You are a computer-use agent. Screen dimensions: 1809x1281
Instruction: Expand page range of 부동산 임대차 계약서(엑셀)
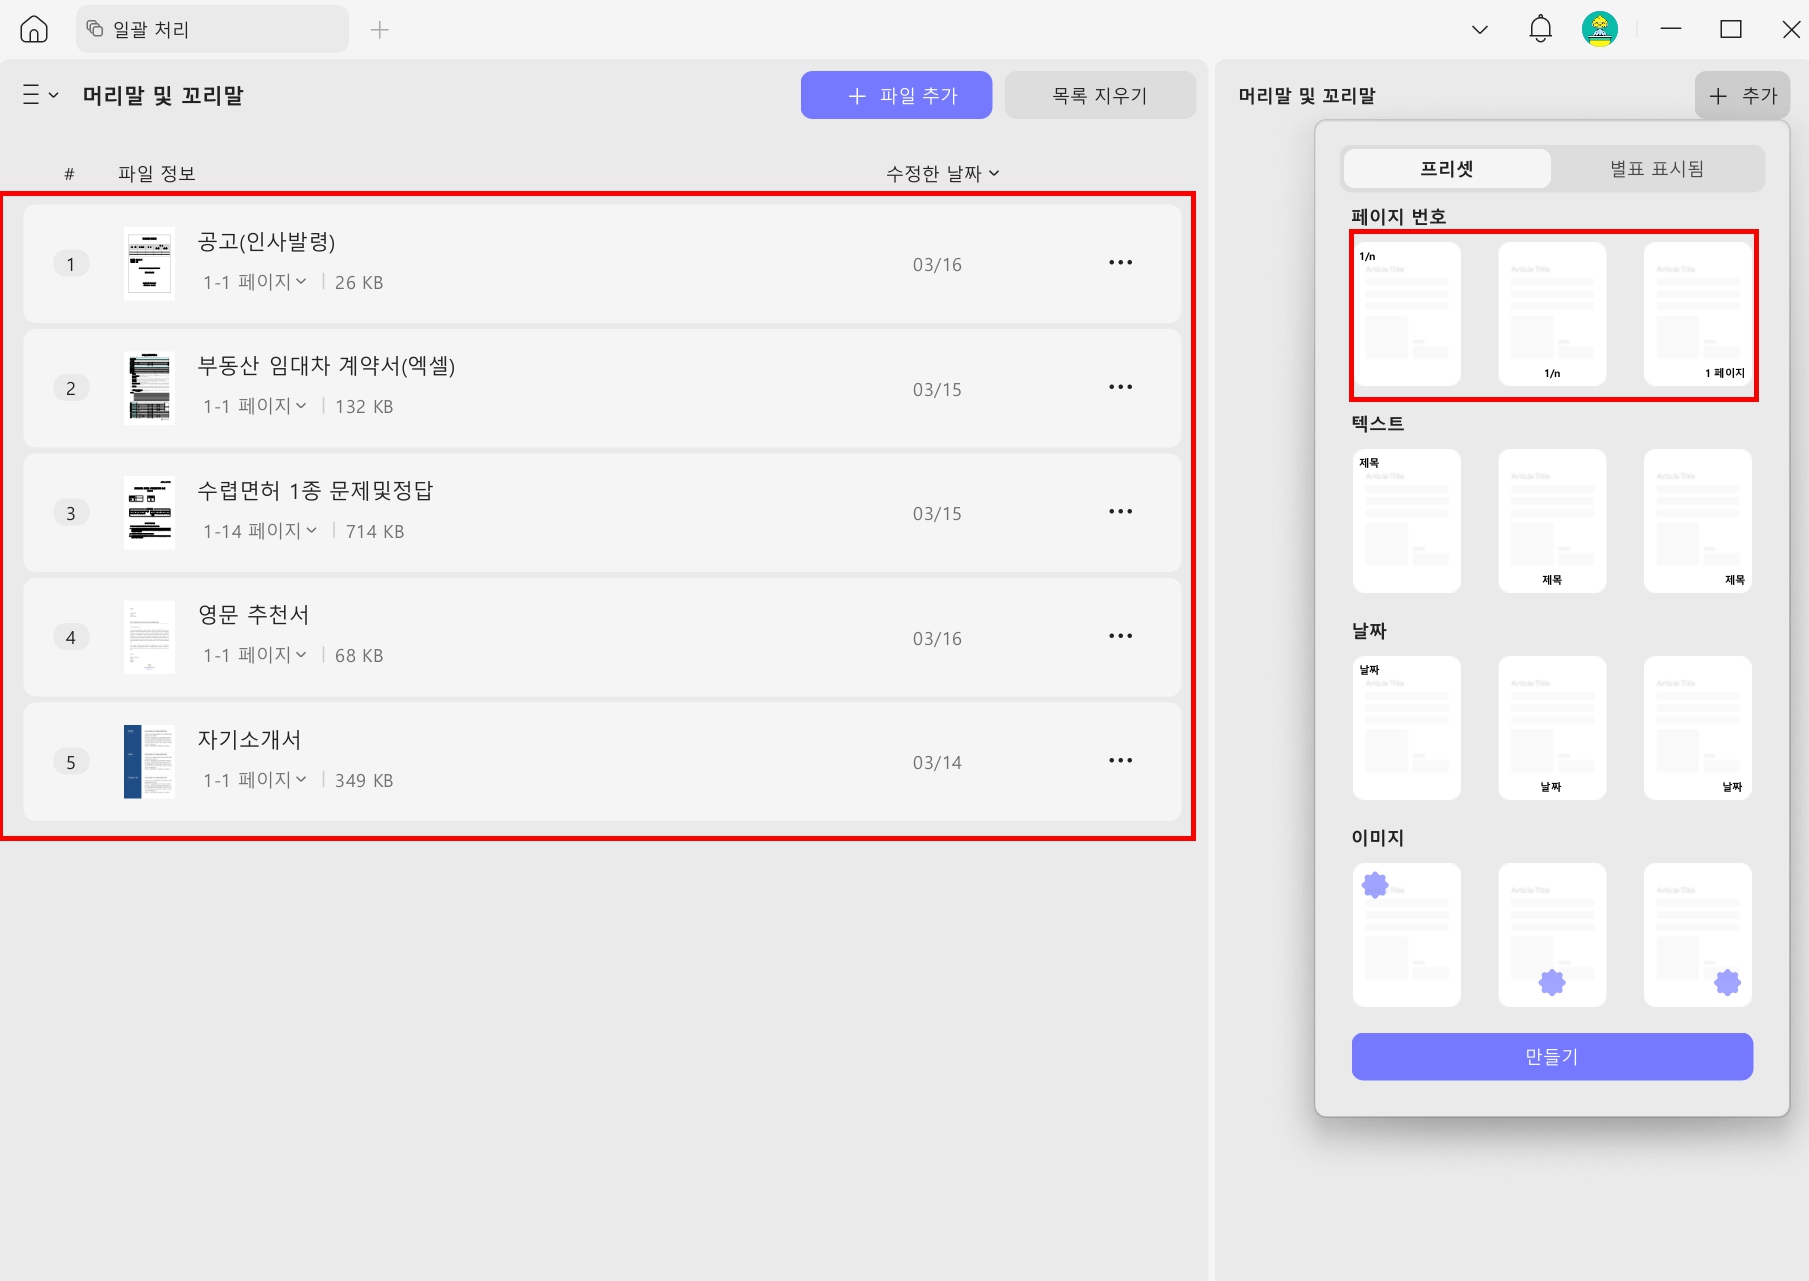click(x=255, y=406)
